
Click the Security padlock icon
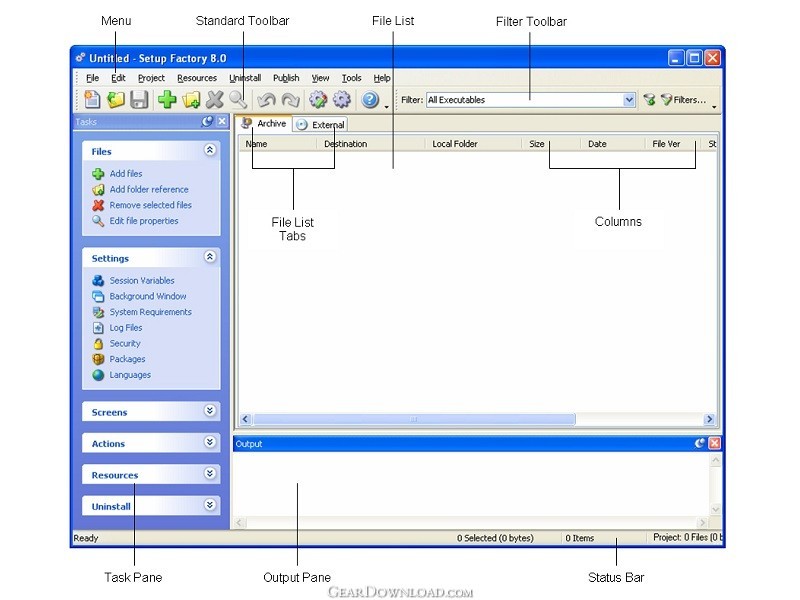click(x=98, y=344)
